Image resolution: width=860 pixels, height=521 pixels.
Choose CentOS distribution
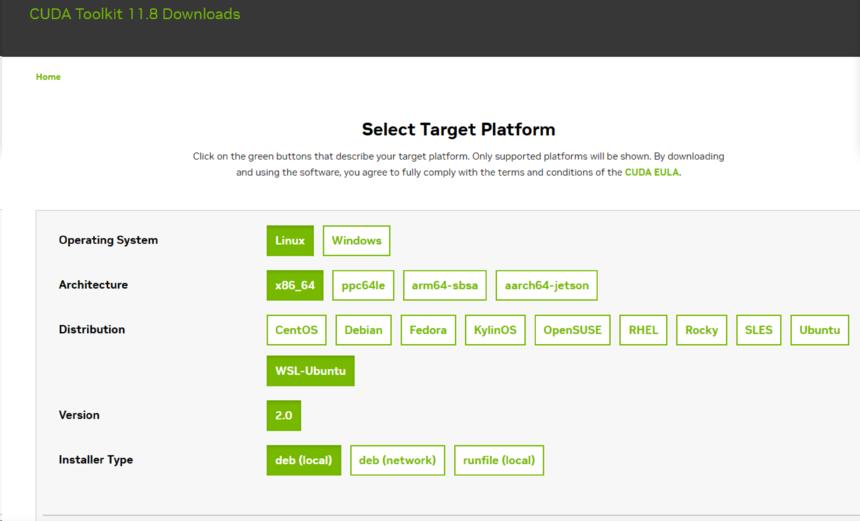click(x=297, y=330)
